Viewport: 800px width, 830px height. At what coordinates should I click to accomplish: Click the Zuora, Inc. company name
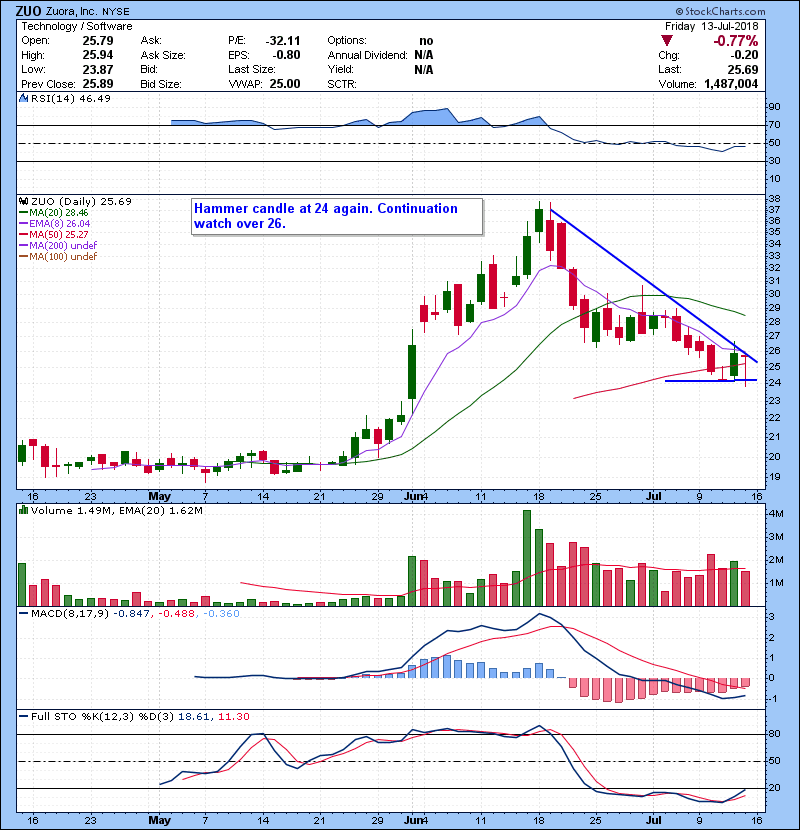(x=71, y=11)
